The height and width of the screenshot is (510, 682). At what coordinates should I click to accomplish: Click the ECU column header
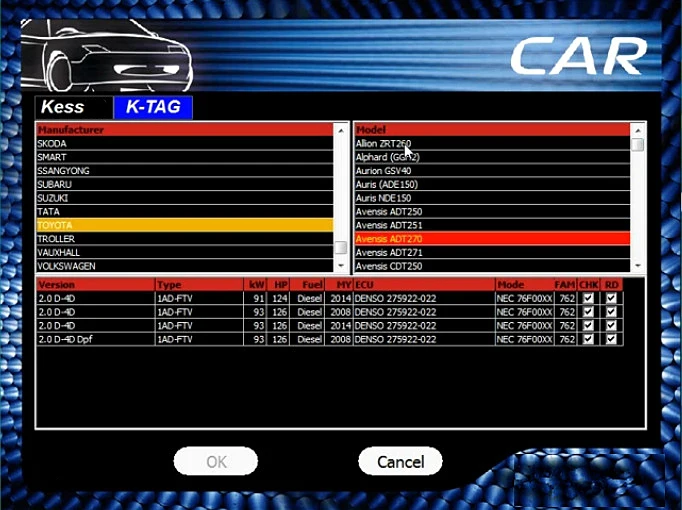click(424, 285)
